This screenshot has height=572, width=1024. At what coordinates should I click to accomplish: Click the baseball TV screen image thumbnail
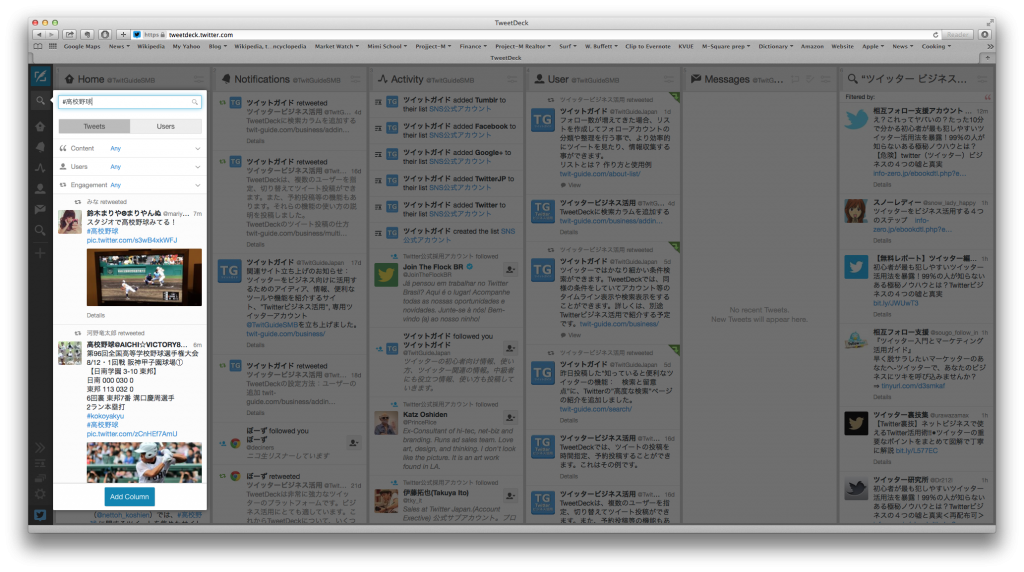coord(144,277)
